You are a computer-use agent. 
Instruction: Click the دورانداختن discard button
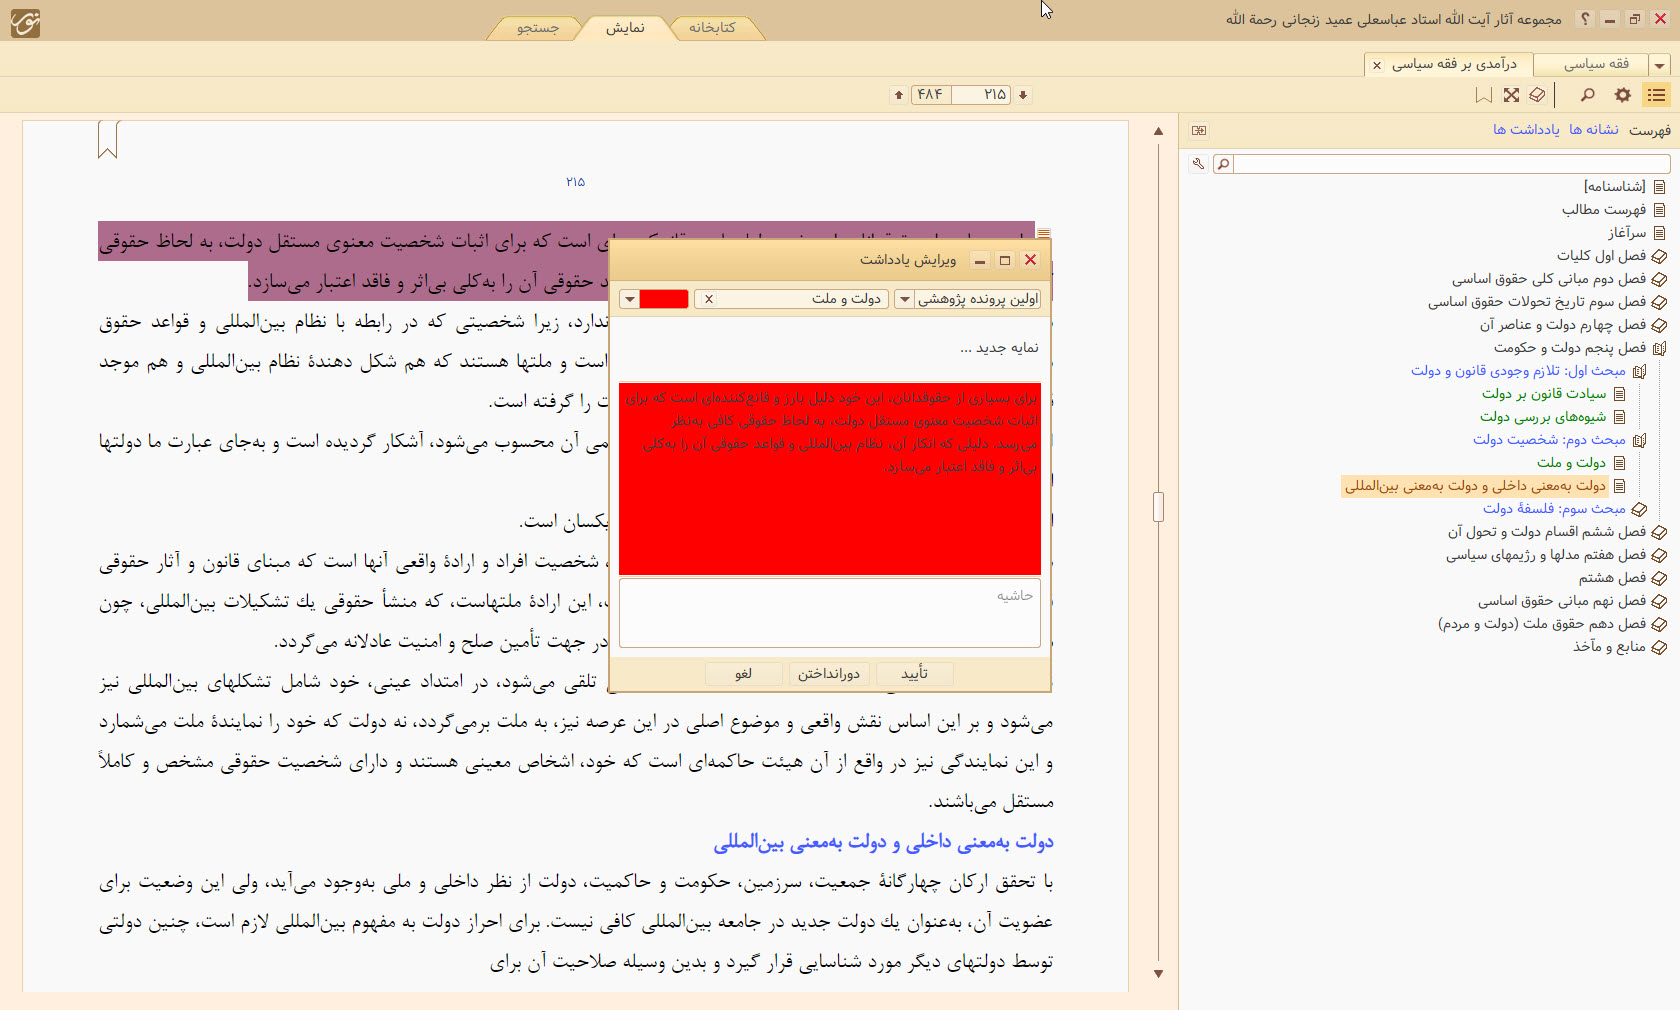(x=828, y=674)
